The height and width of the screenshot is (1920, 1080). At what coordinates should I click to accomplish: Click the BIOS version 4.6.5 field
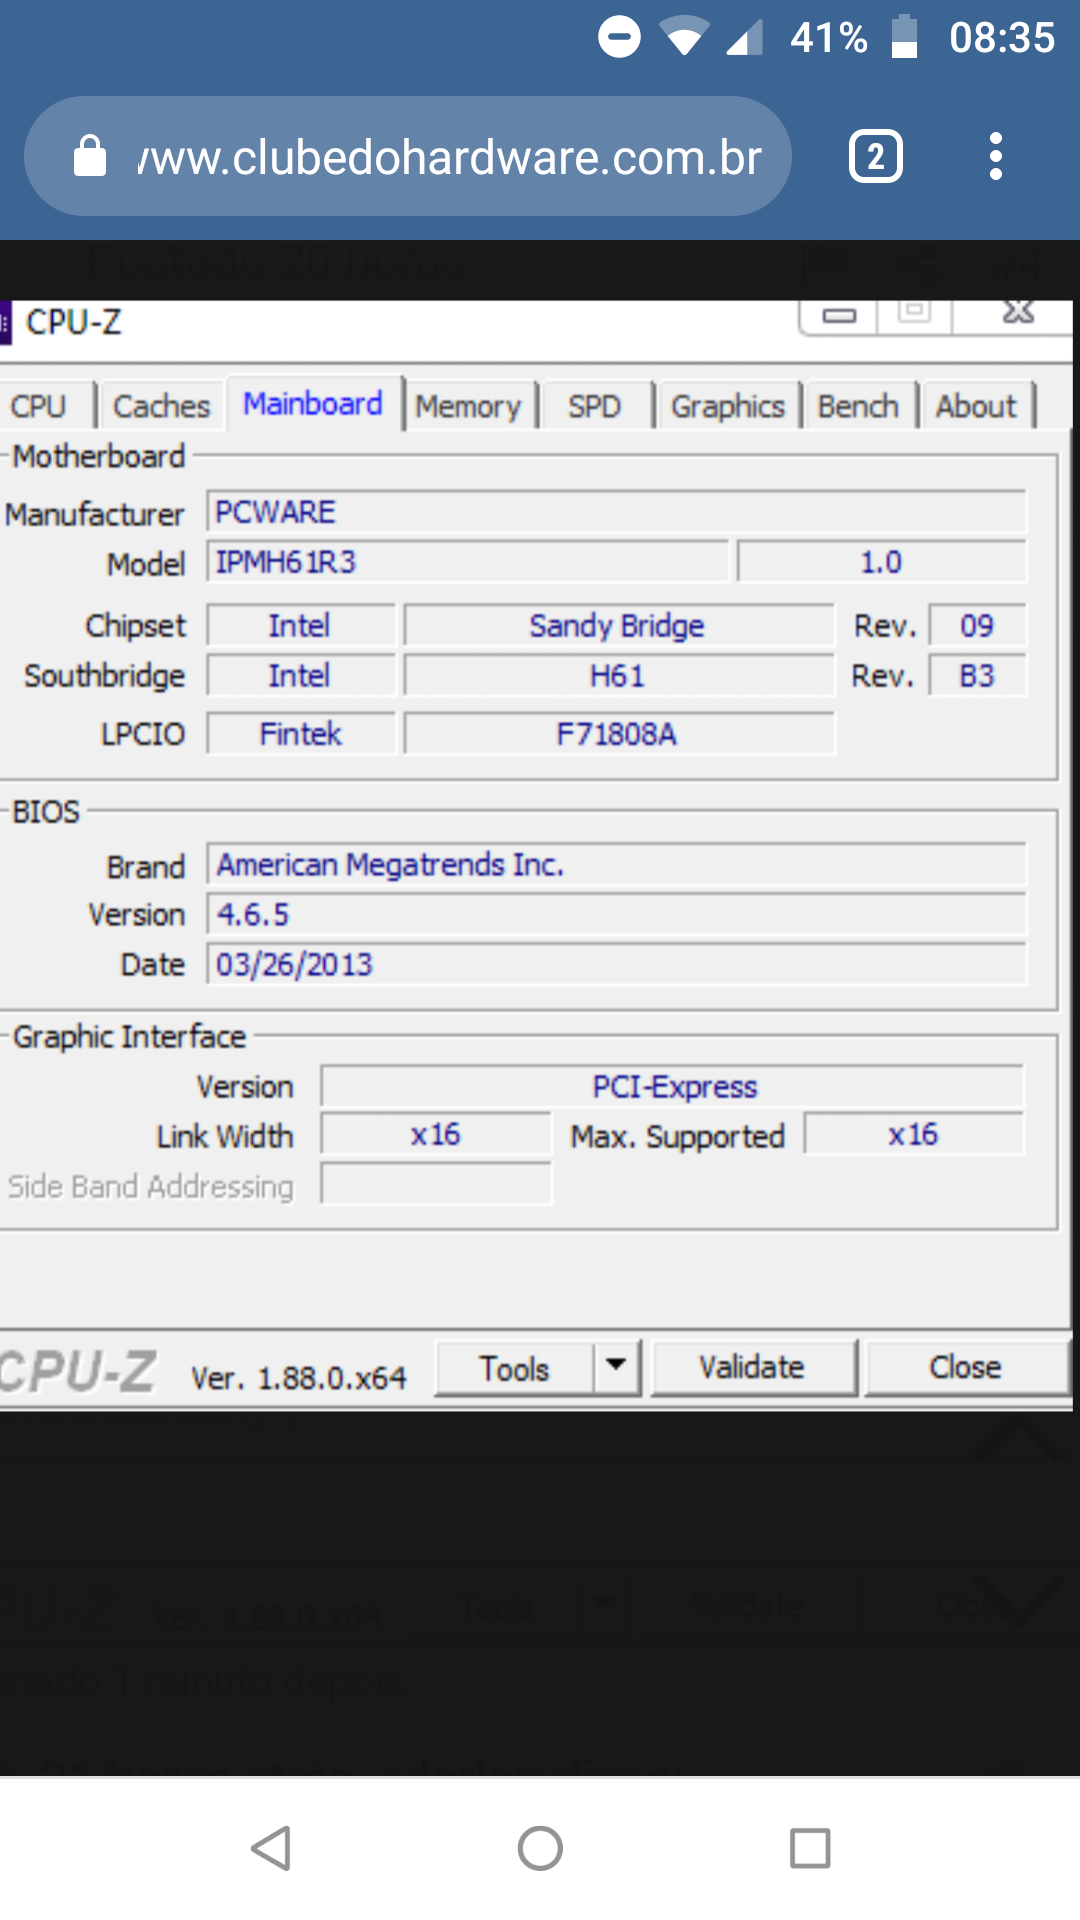[616, 914]
